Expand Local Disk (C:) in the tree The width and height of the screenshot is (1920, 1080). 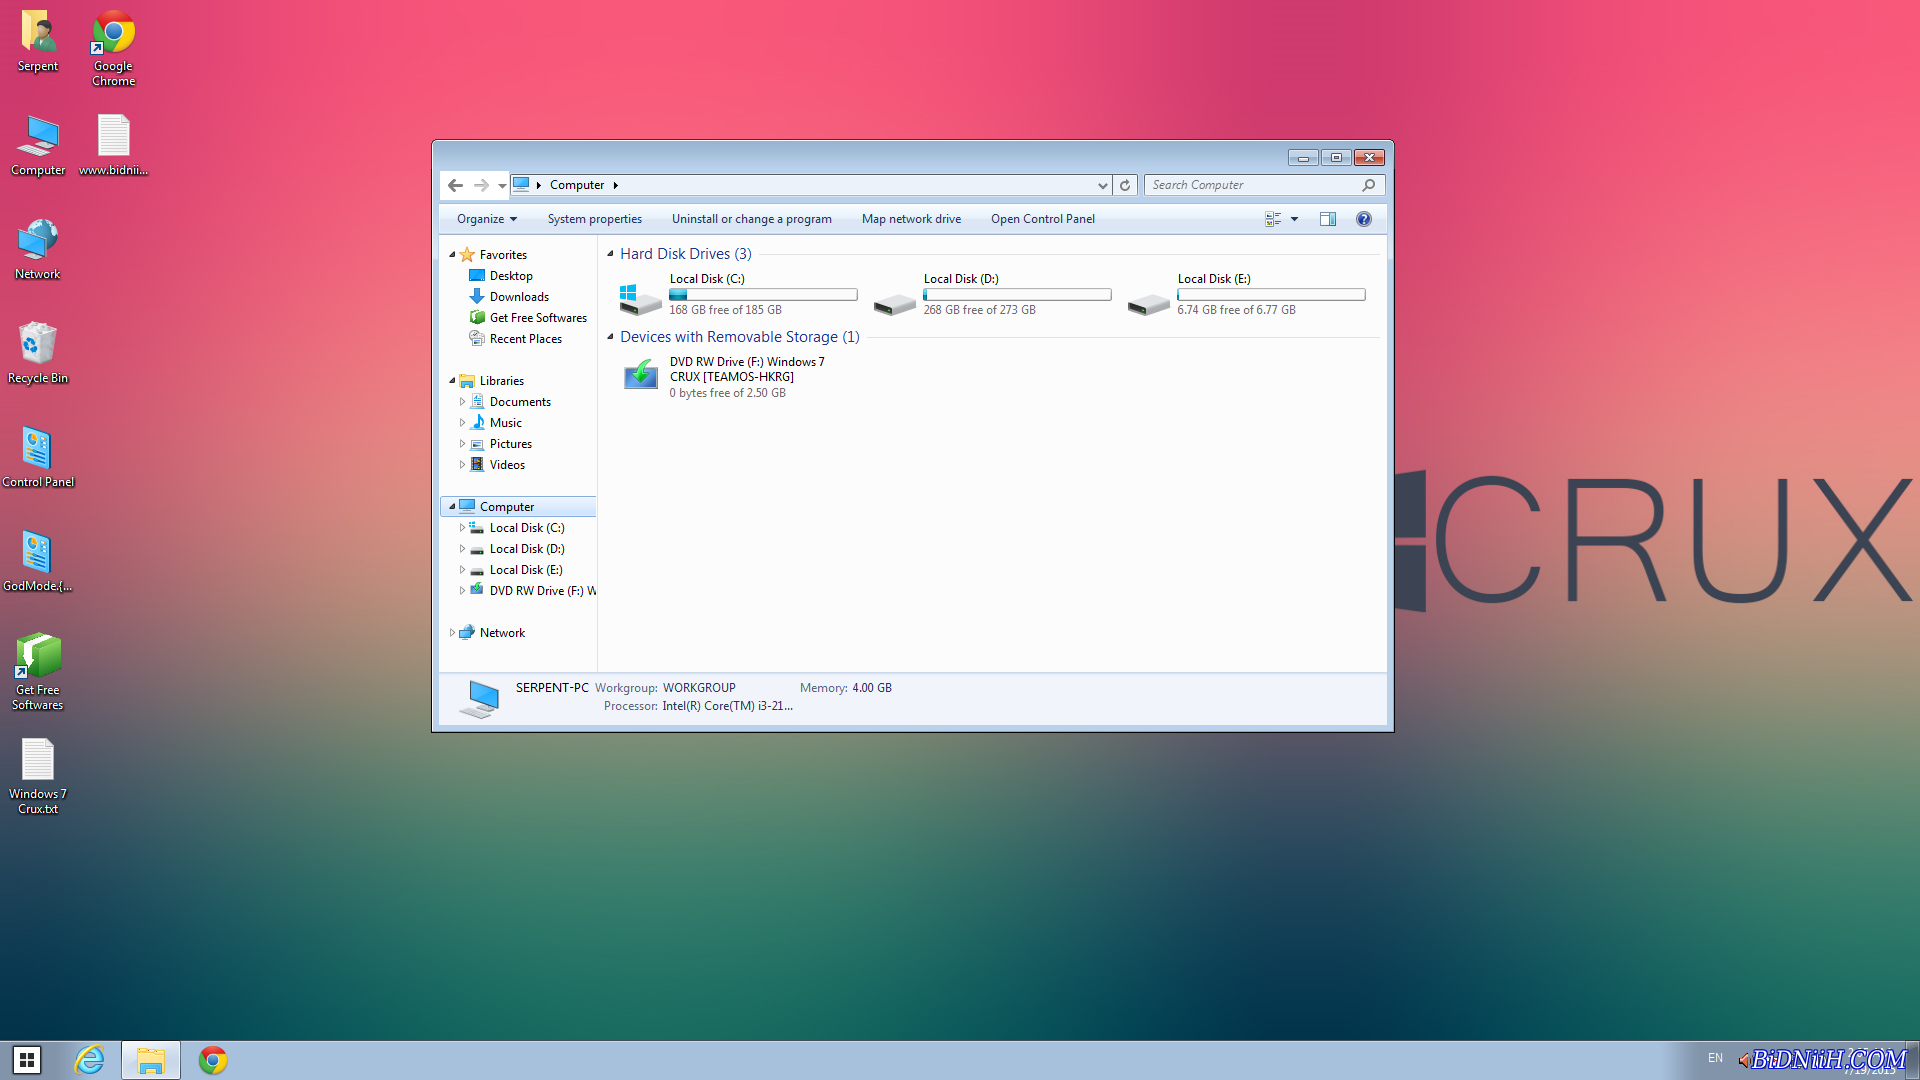(462, 528)
